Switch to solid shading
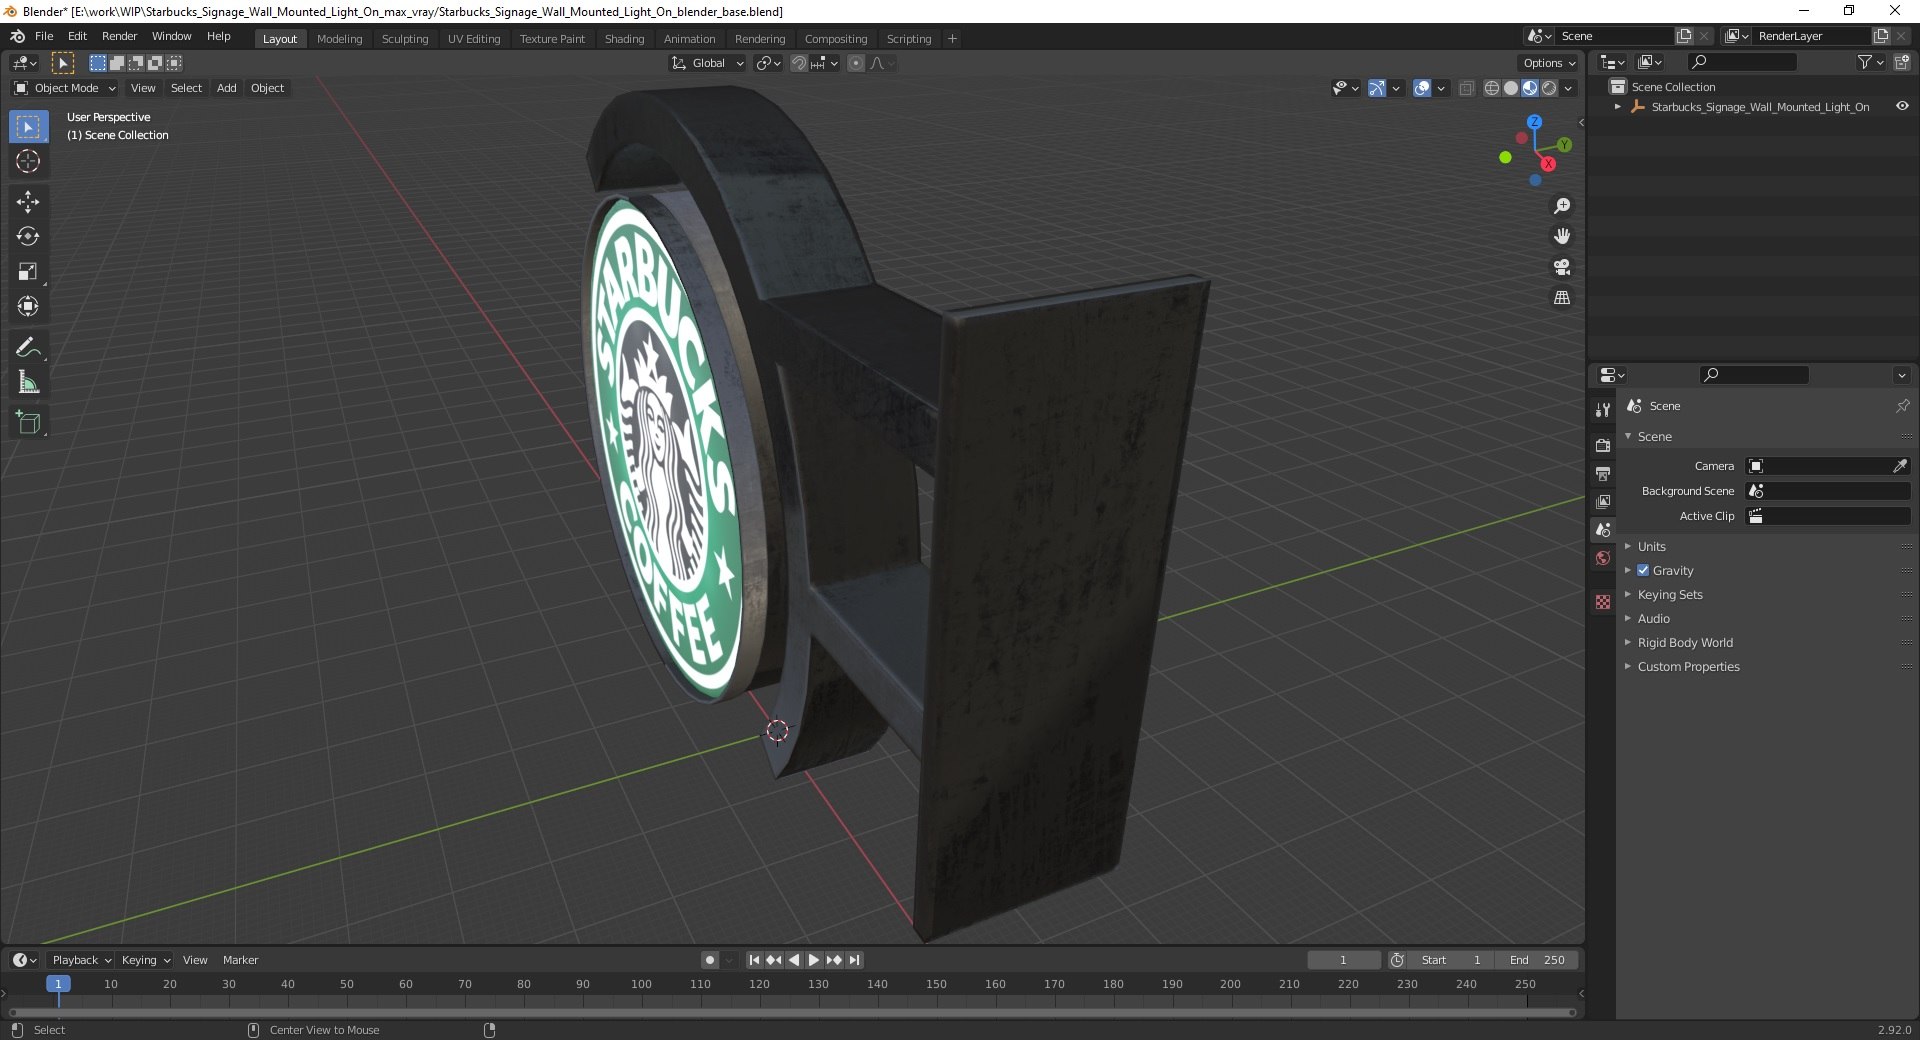 click(1511, 88)
